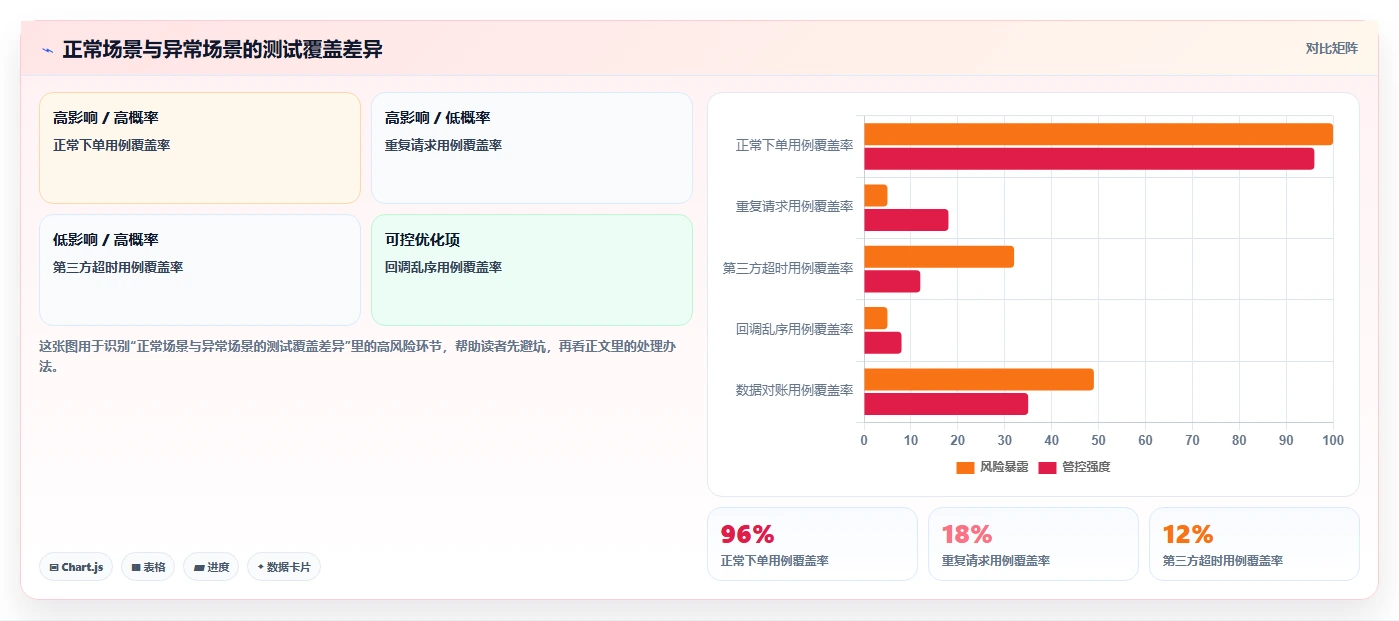Click the 表格 tag chip
This screenshot has width=1399, height=621.
(148, 567)
